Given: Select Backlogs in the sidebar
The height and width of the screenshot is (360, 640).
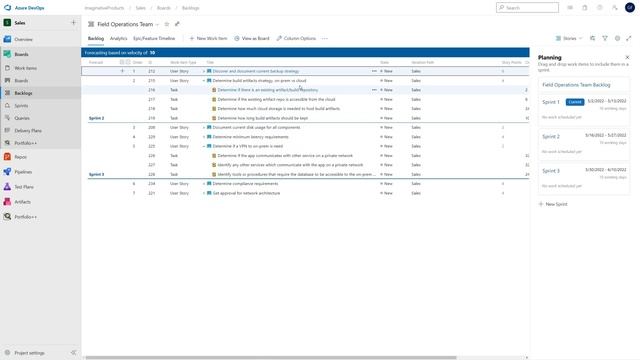Looking at the screenshot, I should tap(23, 93).
